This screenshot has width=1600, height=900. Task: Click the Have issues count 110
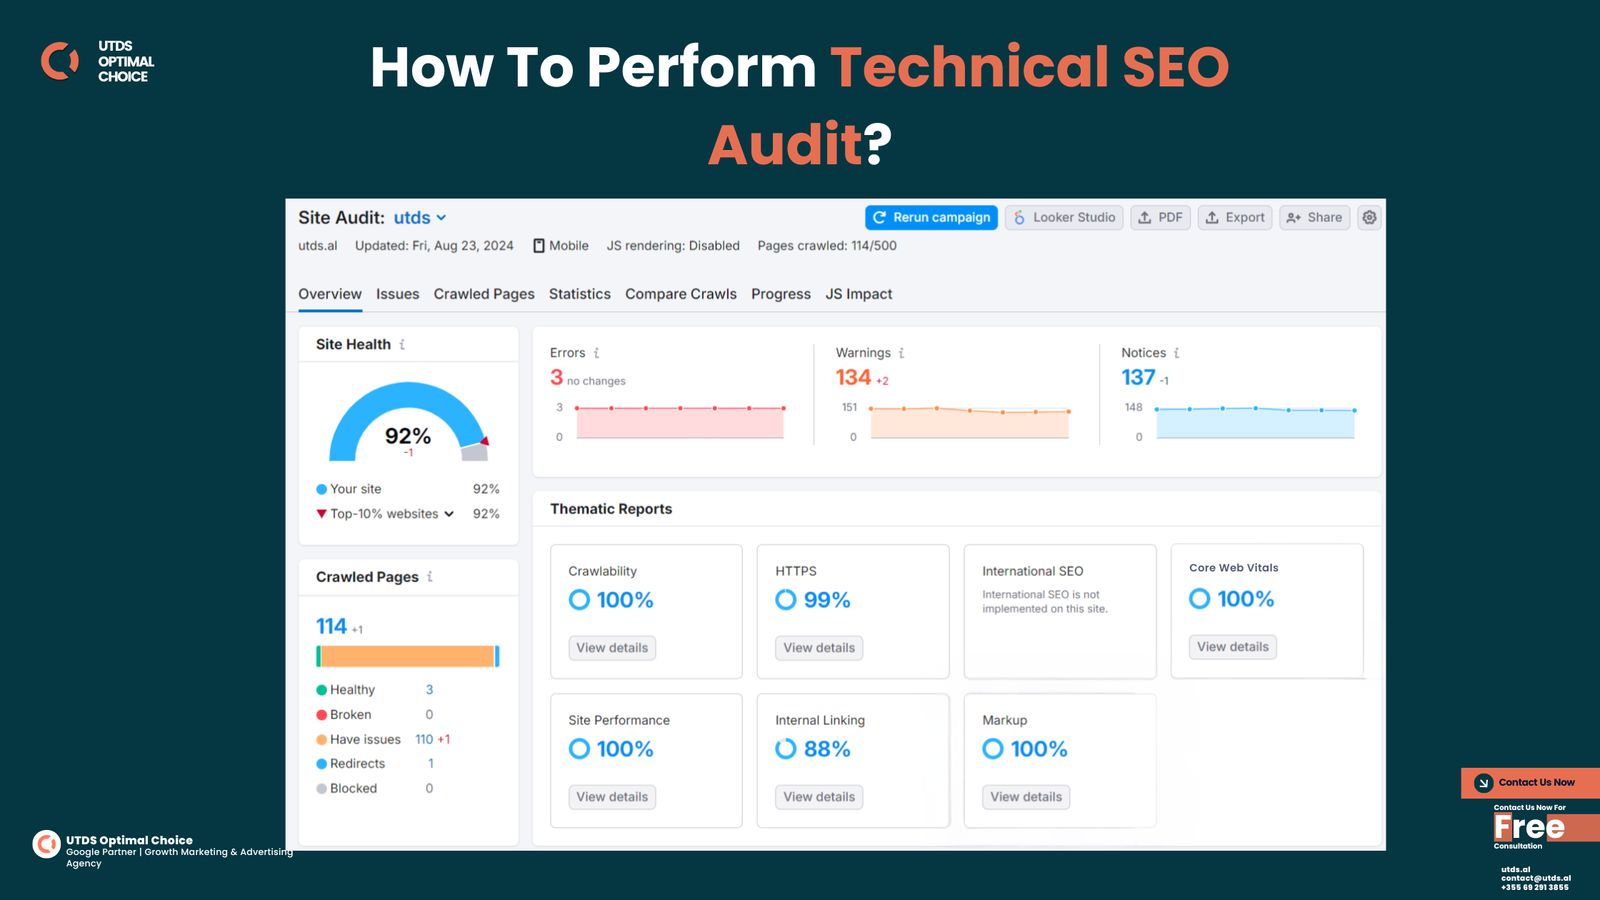(x=424, y=739)
